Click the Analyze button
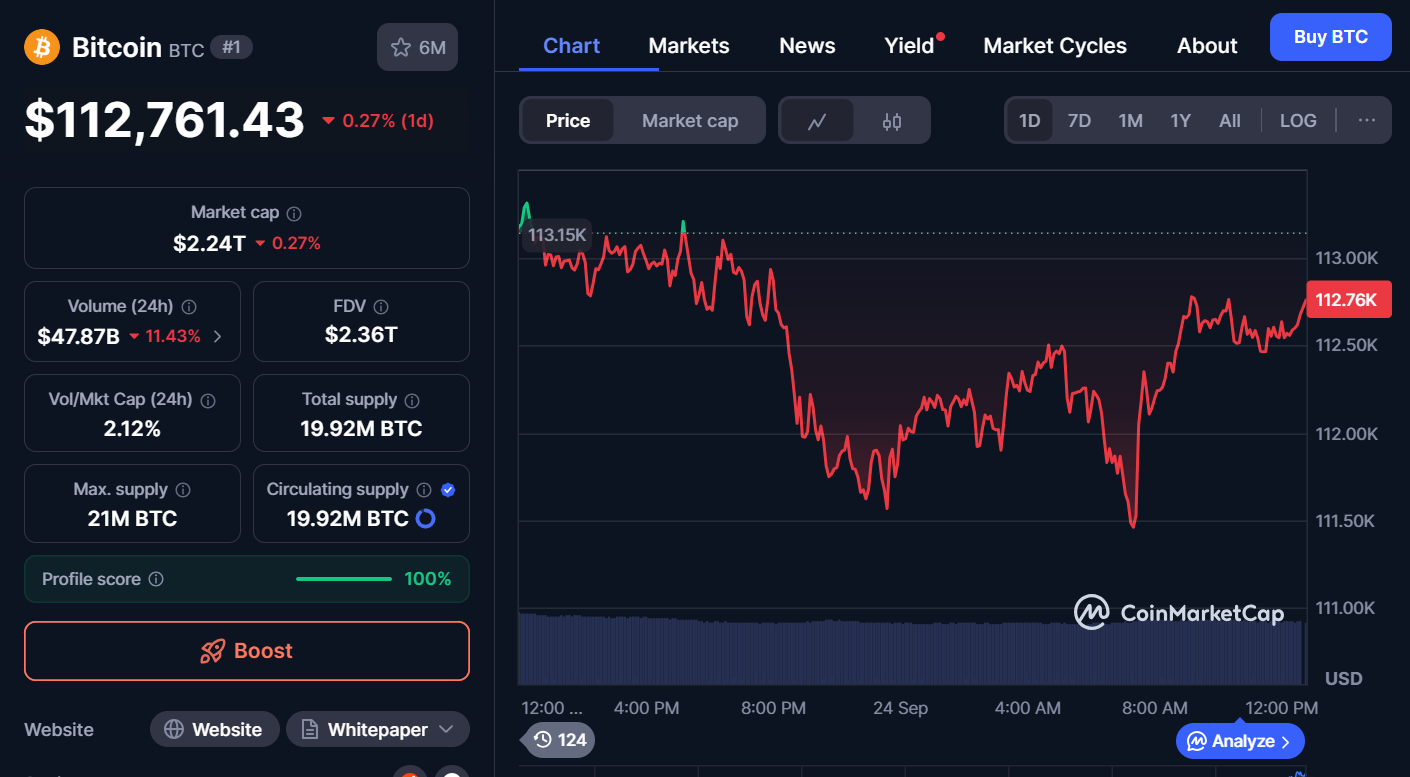Viewport: 1410px width, 777px height. coord(1240,741)
